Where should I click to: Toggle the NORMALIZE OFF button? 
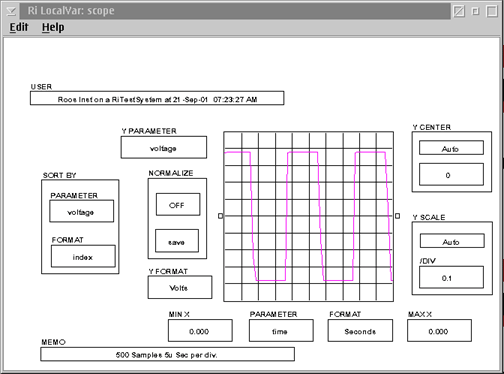click(178, 205)
